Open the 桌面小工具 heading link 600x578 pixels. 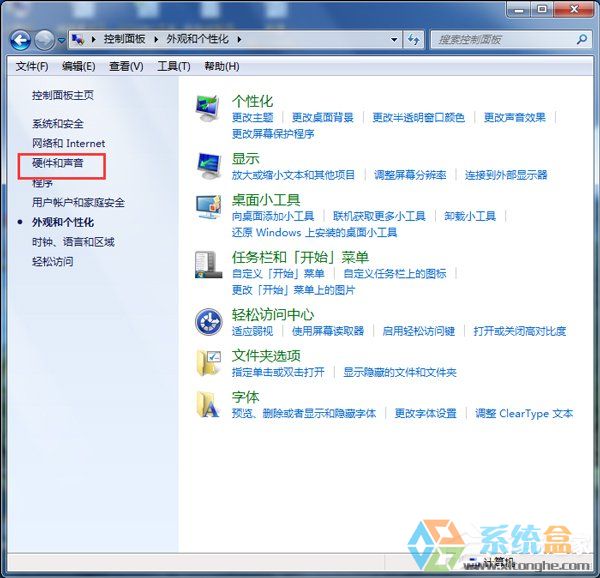tap(266, 200)
